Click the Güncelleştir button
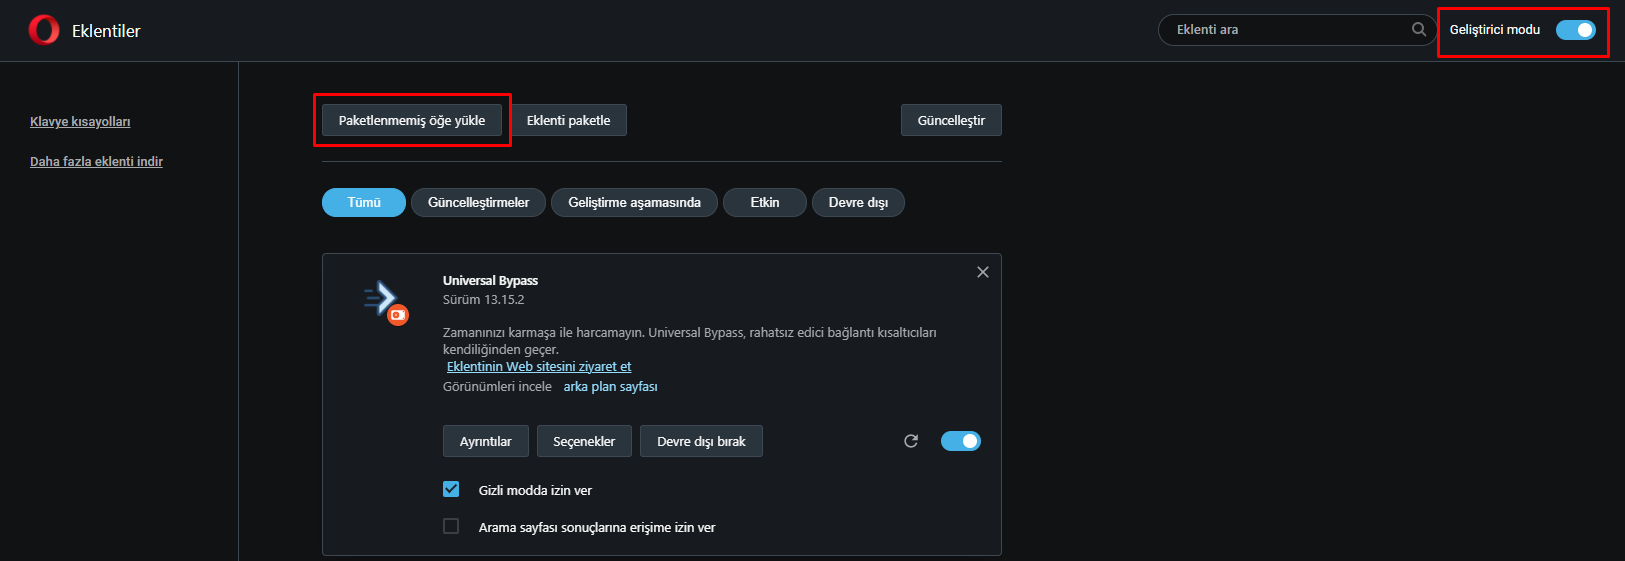 [x=951, y=120]
